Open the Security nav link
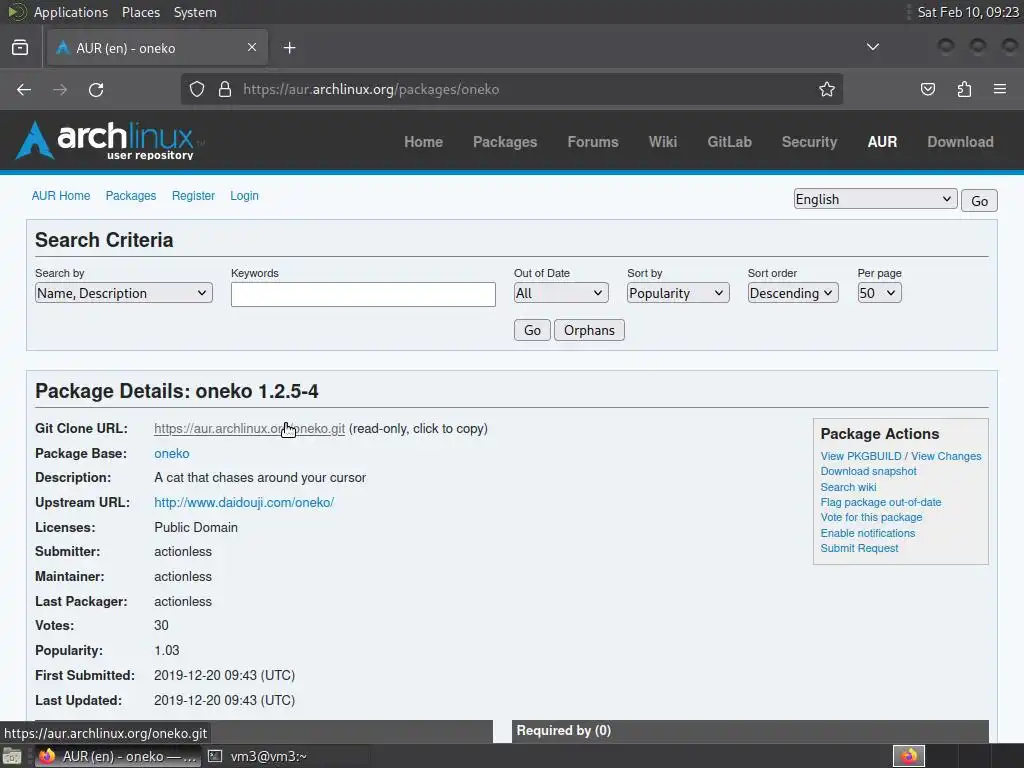The width and height of the screenshot is (1024, 768). (809, 142)
